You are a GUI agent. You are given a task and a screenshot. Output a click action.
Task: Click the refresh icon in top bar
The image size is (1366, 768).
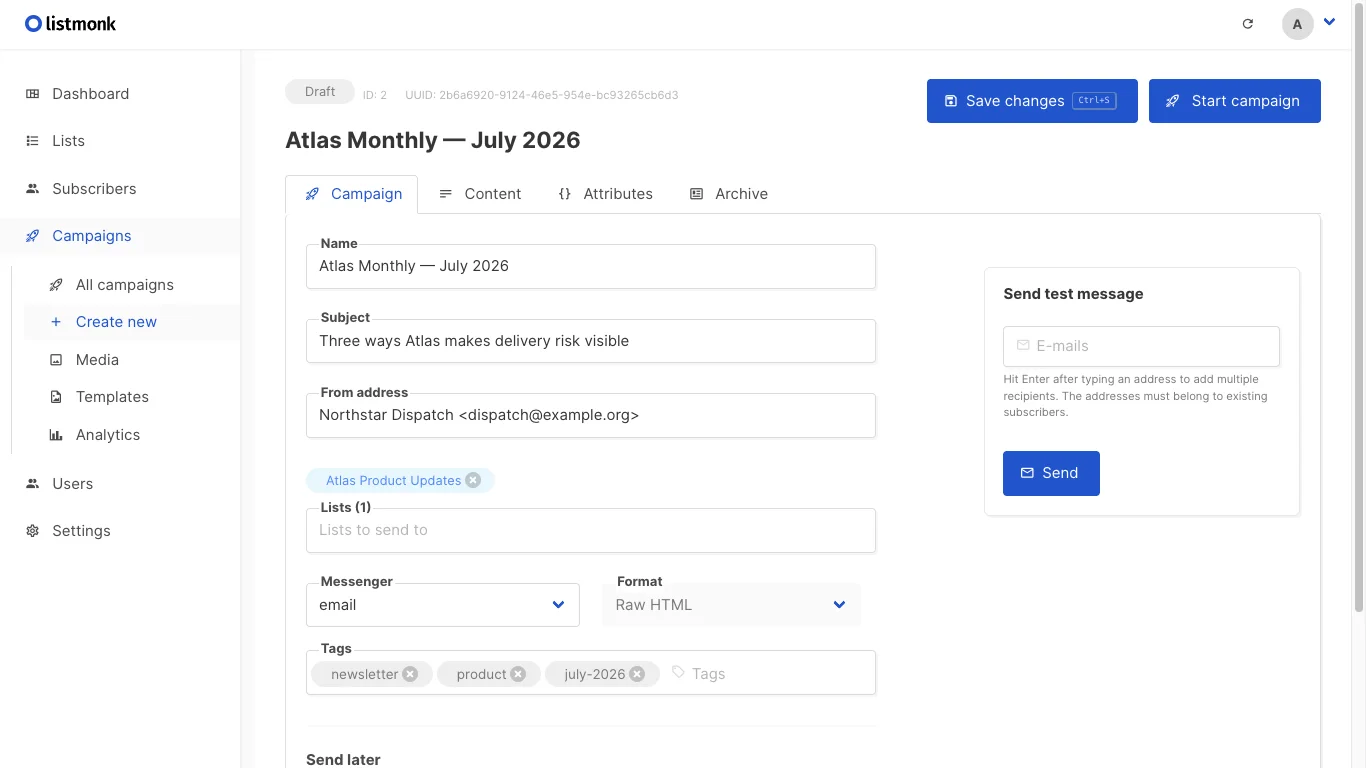click(x=1248, y=24)
